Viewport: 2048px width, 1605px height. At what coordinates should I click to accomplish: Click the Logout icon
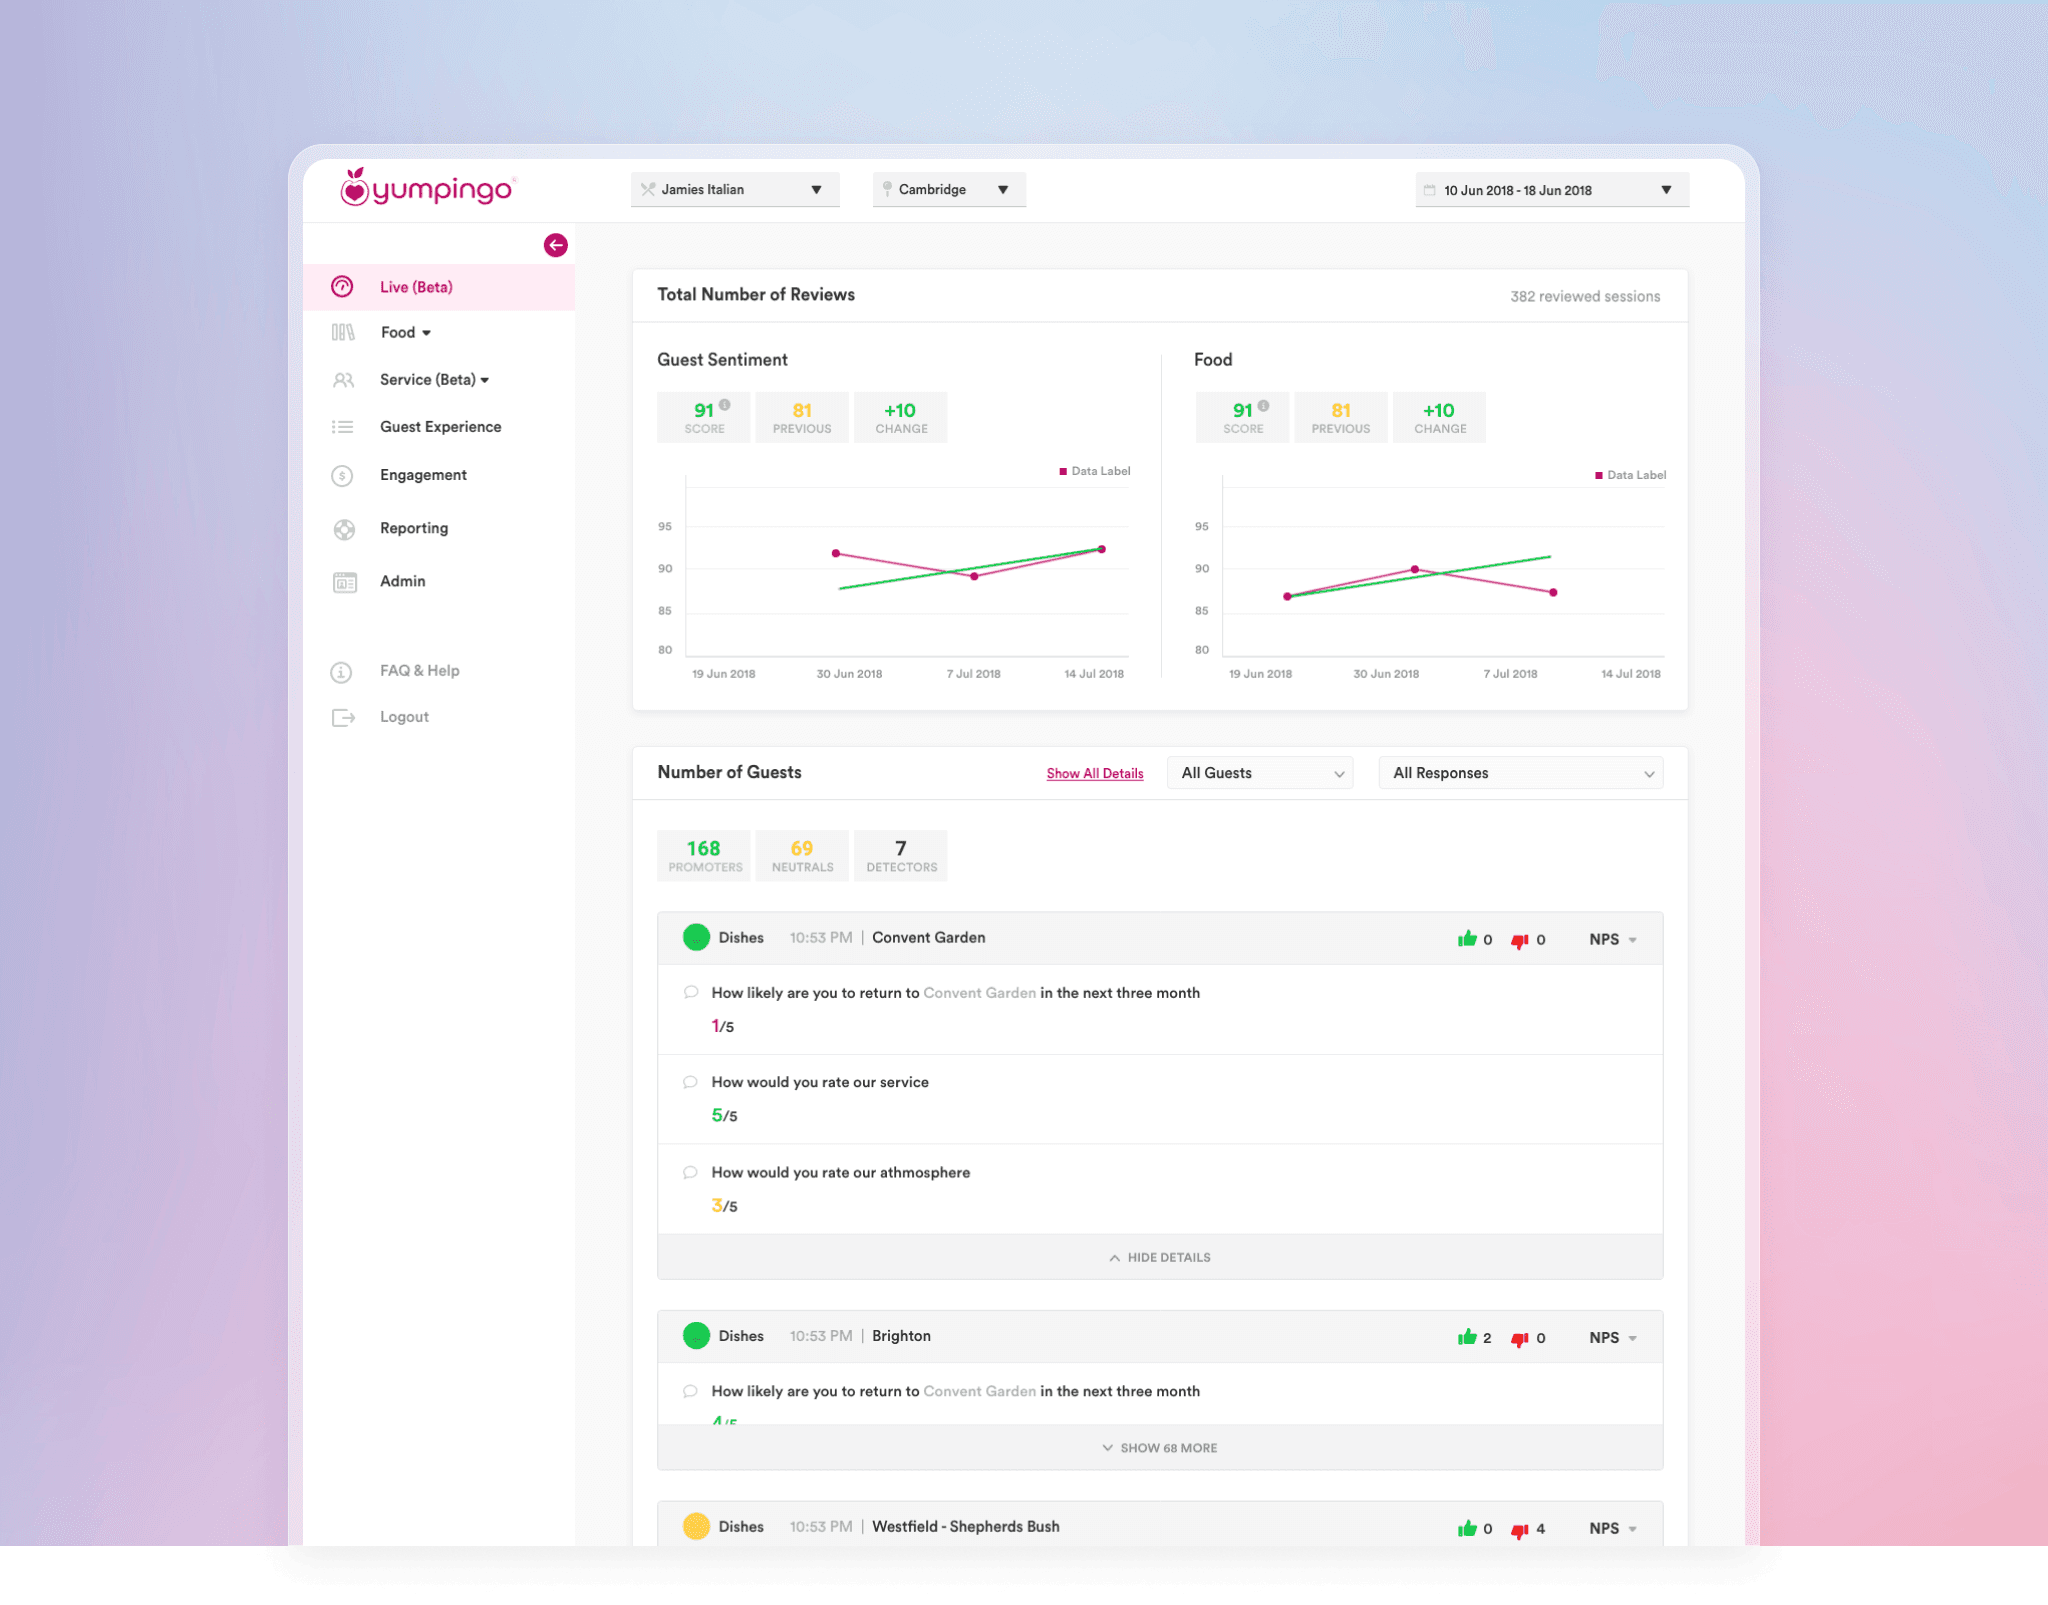(343, 717)
